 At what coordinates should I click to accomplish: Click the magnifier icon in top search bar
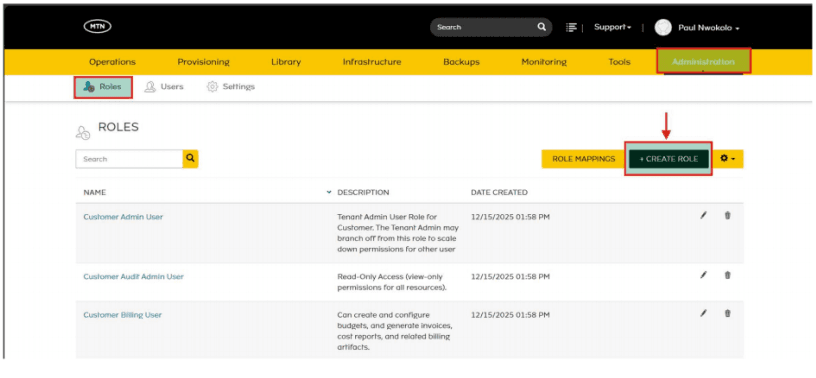pos(542,27)
